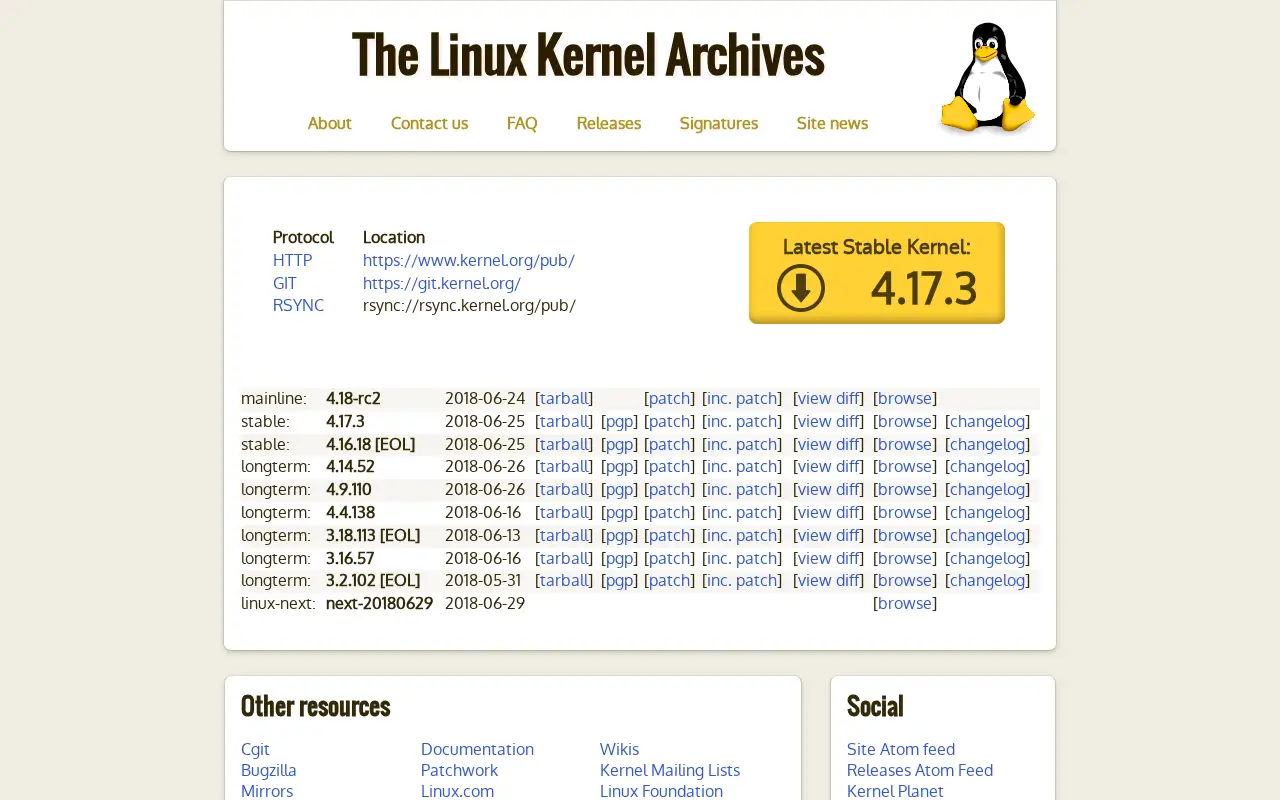
Task: Click The Linux Kernel Archives heading
Action: tap(588, 55)
